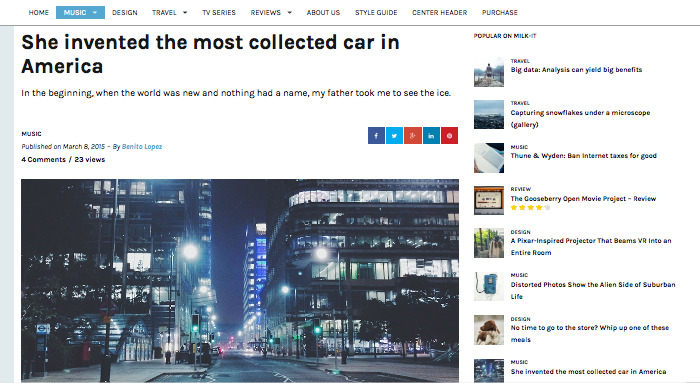Open 'No time to go to the store?' article
The height and width of the screenshot is (383, 700).
tap(590, 333)
